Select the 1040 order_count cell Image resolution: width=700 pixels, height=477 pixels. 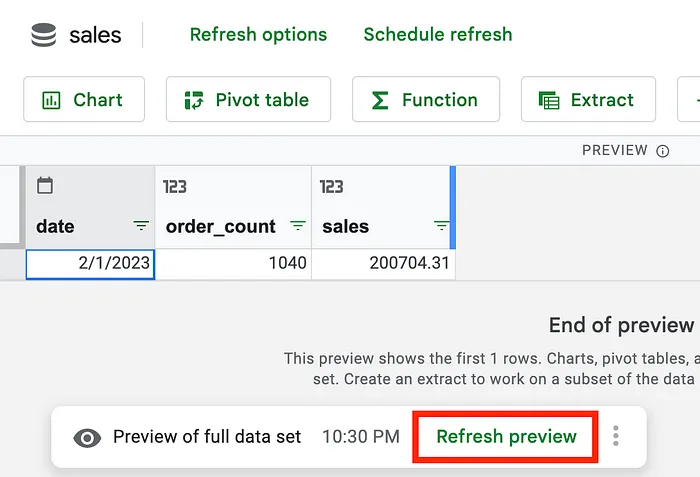pos(233,264)
